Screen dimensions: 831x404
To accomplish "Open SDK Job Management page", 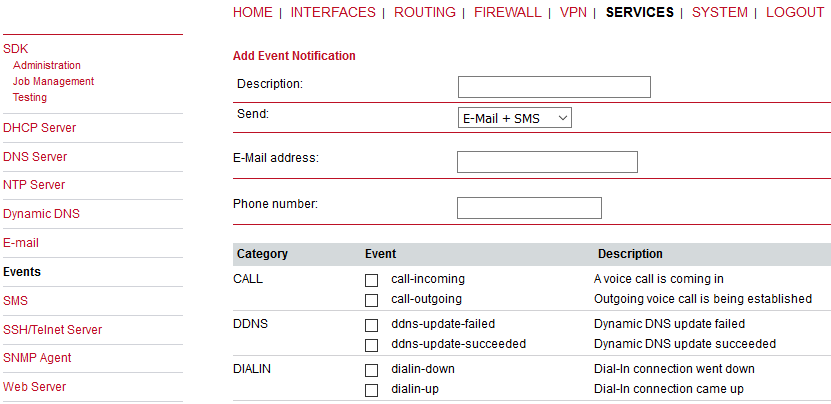I will (53, 82).
